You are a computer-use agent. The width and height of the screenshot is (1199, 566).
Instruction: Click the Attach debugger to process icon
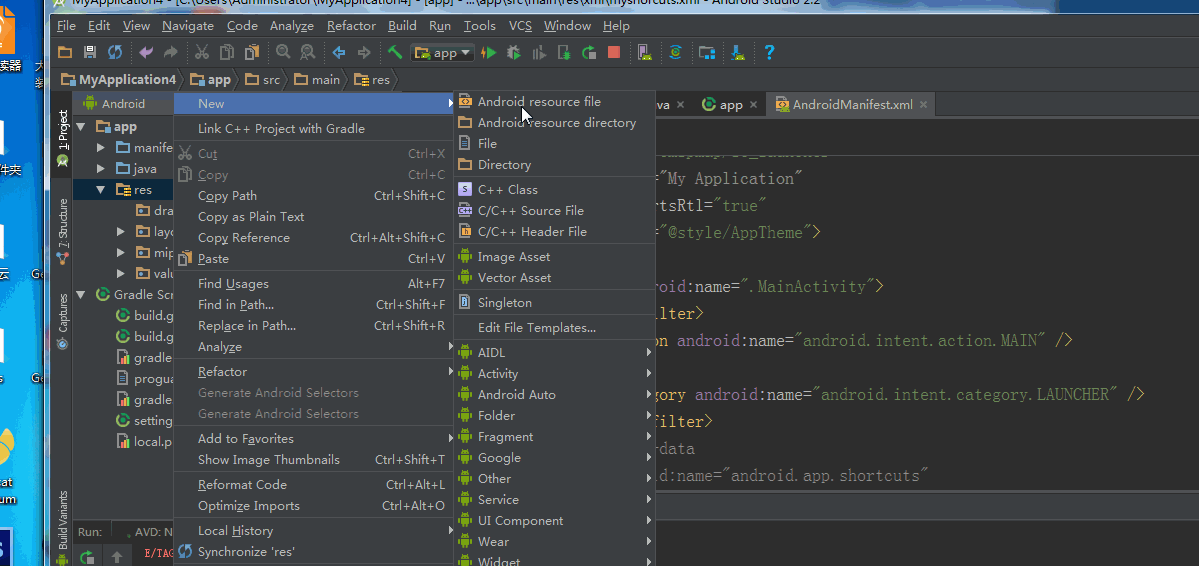[x=564, y=53]
